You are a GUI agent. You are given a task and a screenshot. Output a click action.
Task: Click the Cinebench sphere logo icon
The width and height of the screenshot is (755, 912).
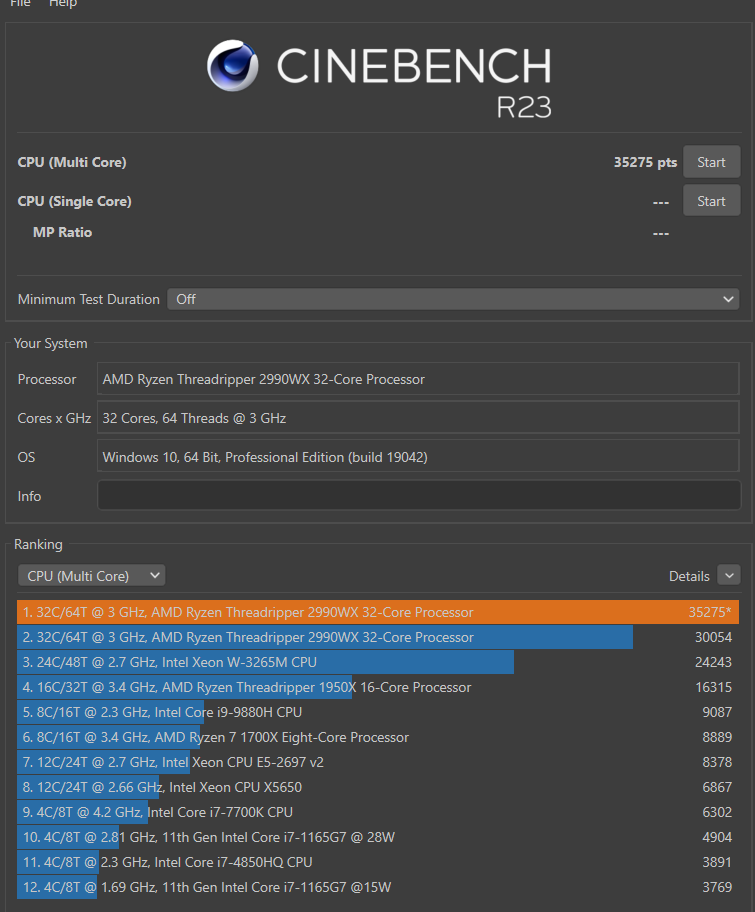tap(233, 65)
